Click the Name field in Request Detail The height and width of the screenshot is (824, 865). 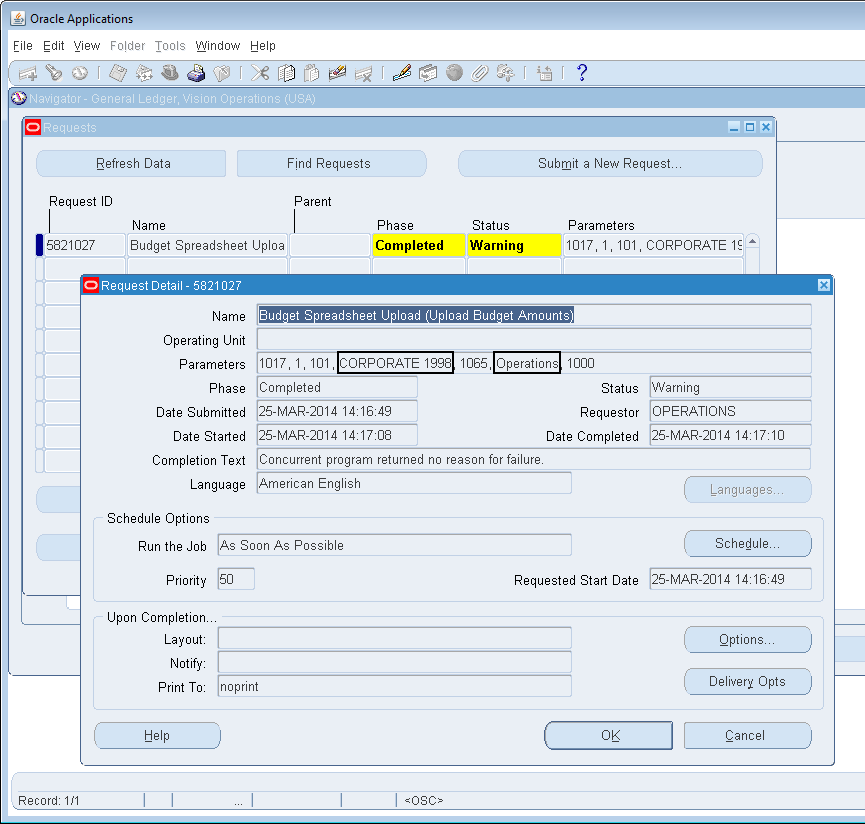click(534, 315)
